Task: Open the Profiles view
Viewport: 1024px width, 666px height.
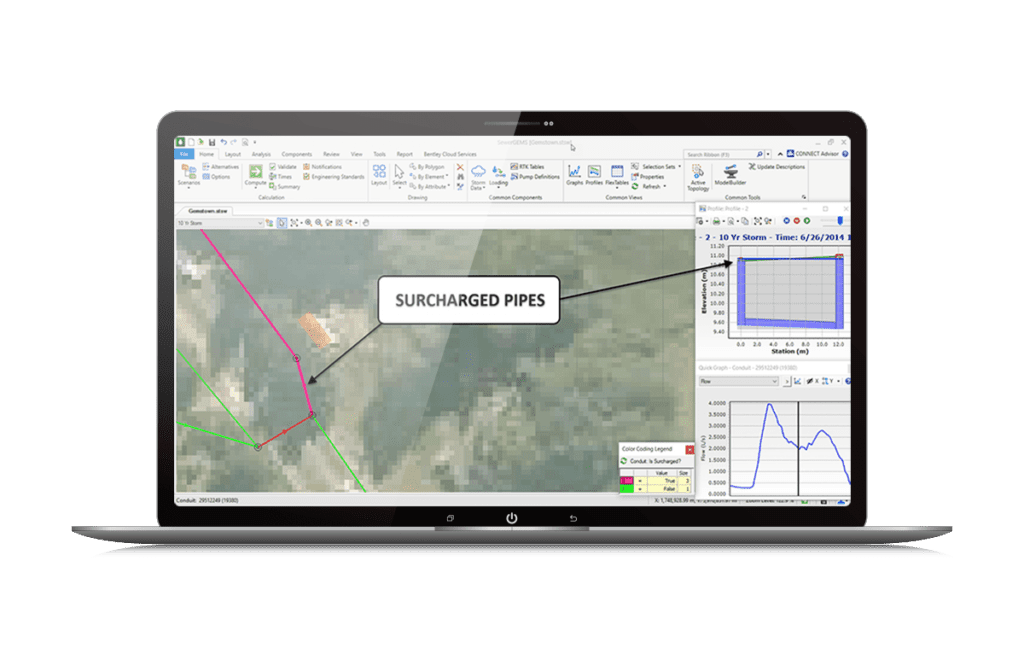Action: pyautogui.click(x=594, y=175)
